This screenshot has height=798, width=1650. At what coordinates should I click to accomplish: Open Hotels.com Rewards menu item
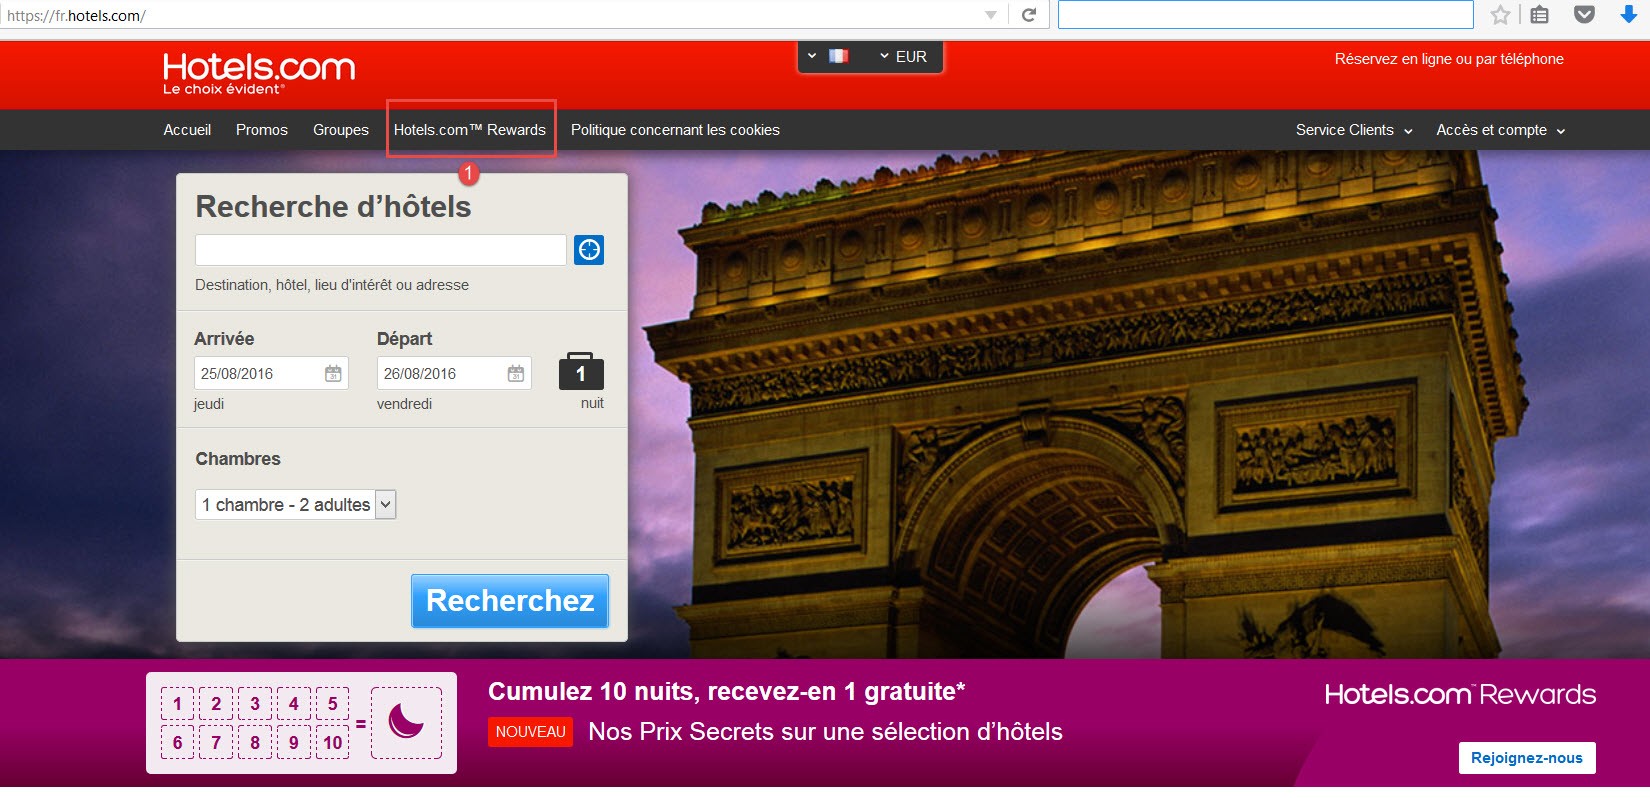pyautogui.click(x=470, y=130)
